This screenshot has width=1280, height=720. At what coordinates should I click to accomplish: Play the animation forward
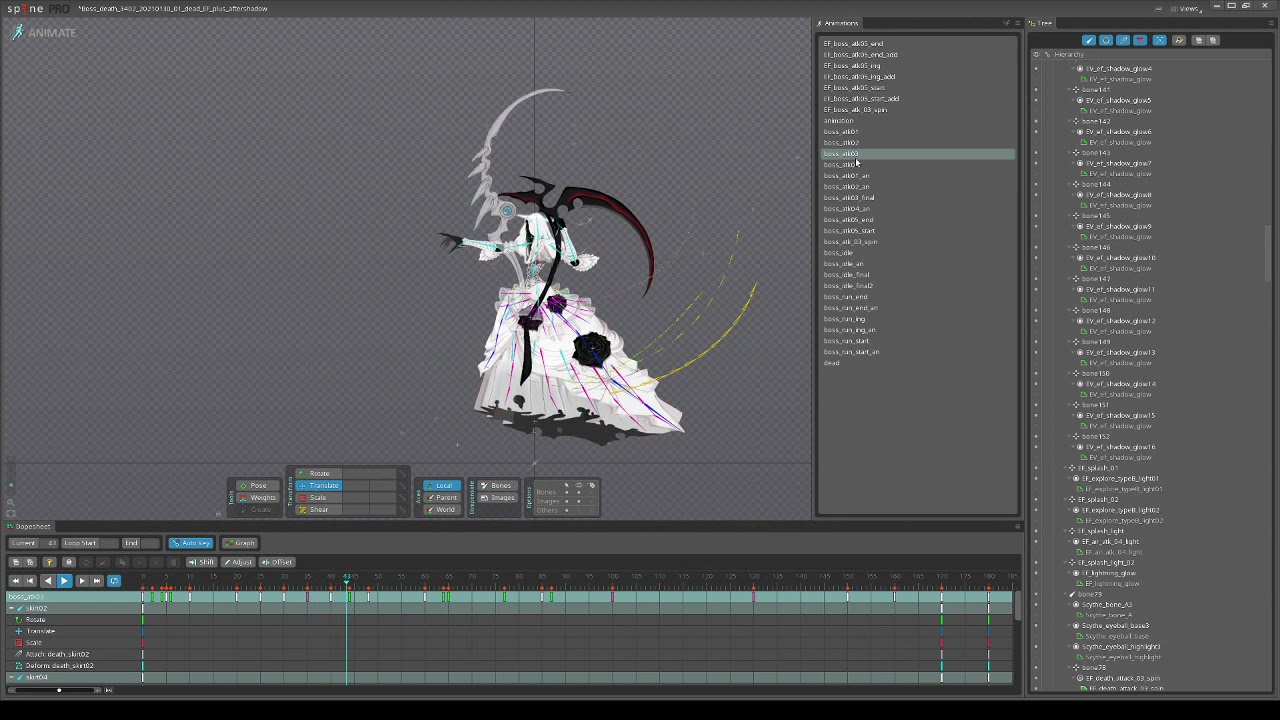pos(64,581)
